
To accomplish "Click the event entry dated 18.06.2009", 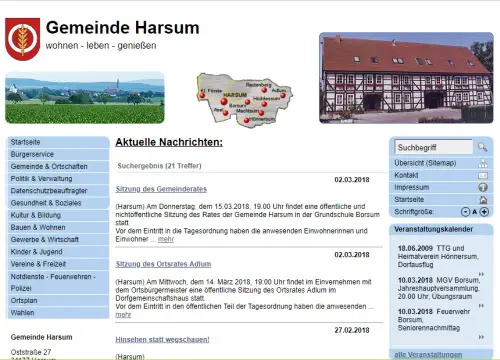I will click(438, 256).
